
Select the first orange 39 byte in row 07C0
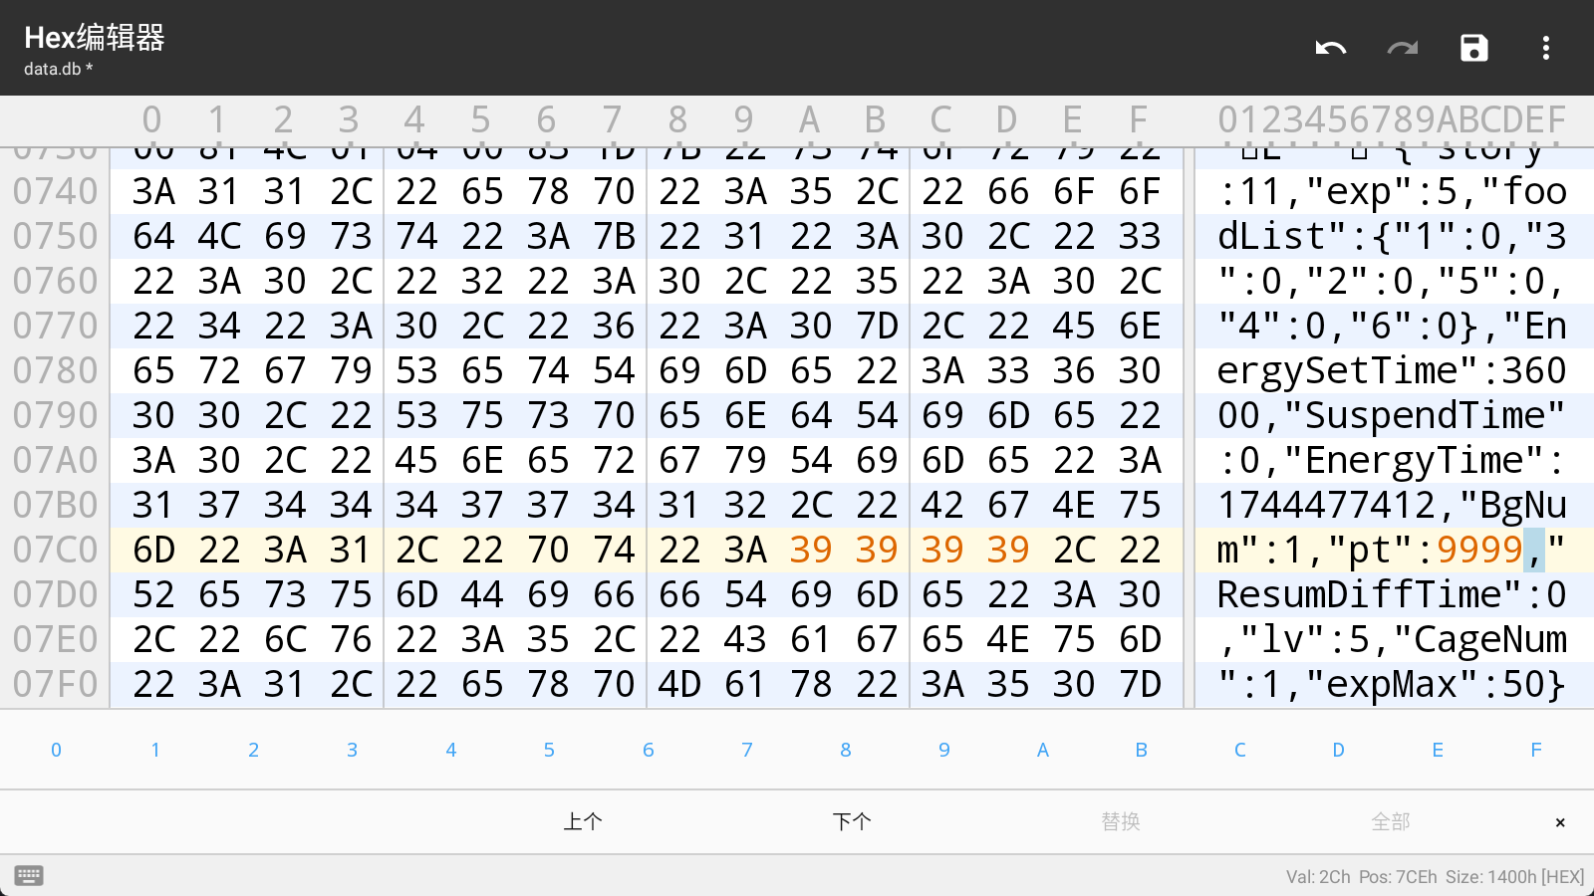810,550
